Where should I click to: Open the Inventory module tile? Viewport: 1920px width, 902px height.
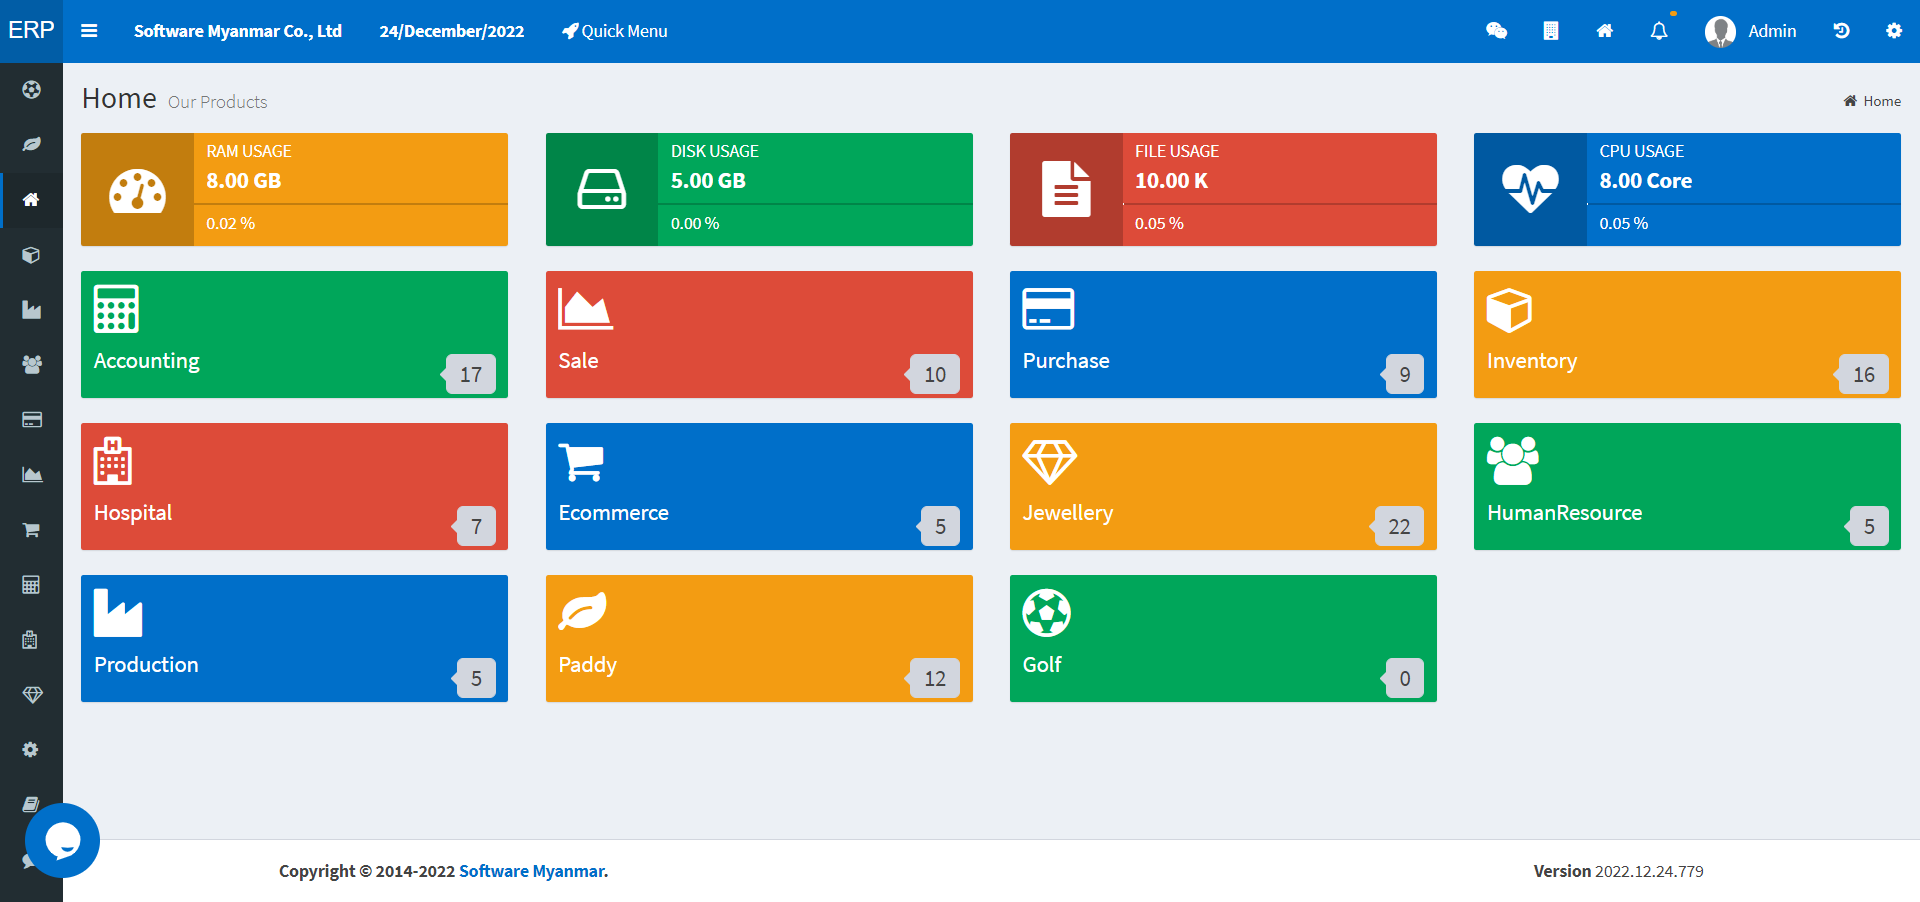pos(1687,334)
